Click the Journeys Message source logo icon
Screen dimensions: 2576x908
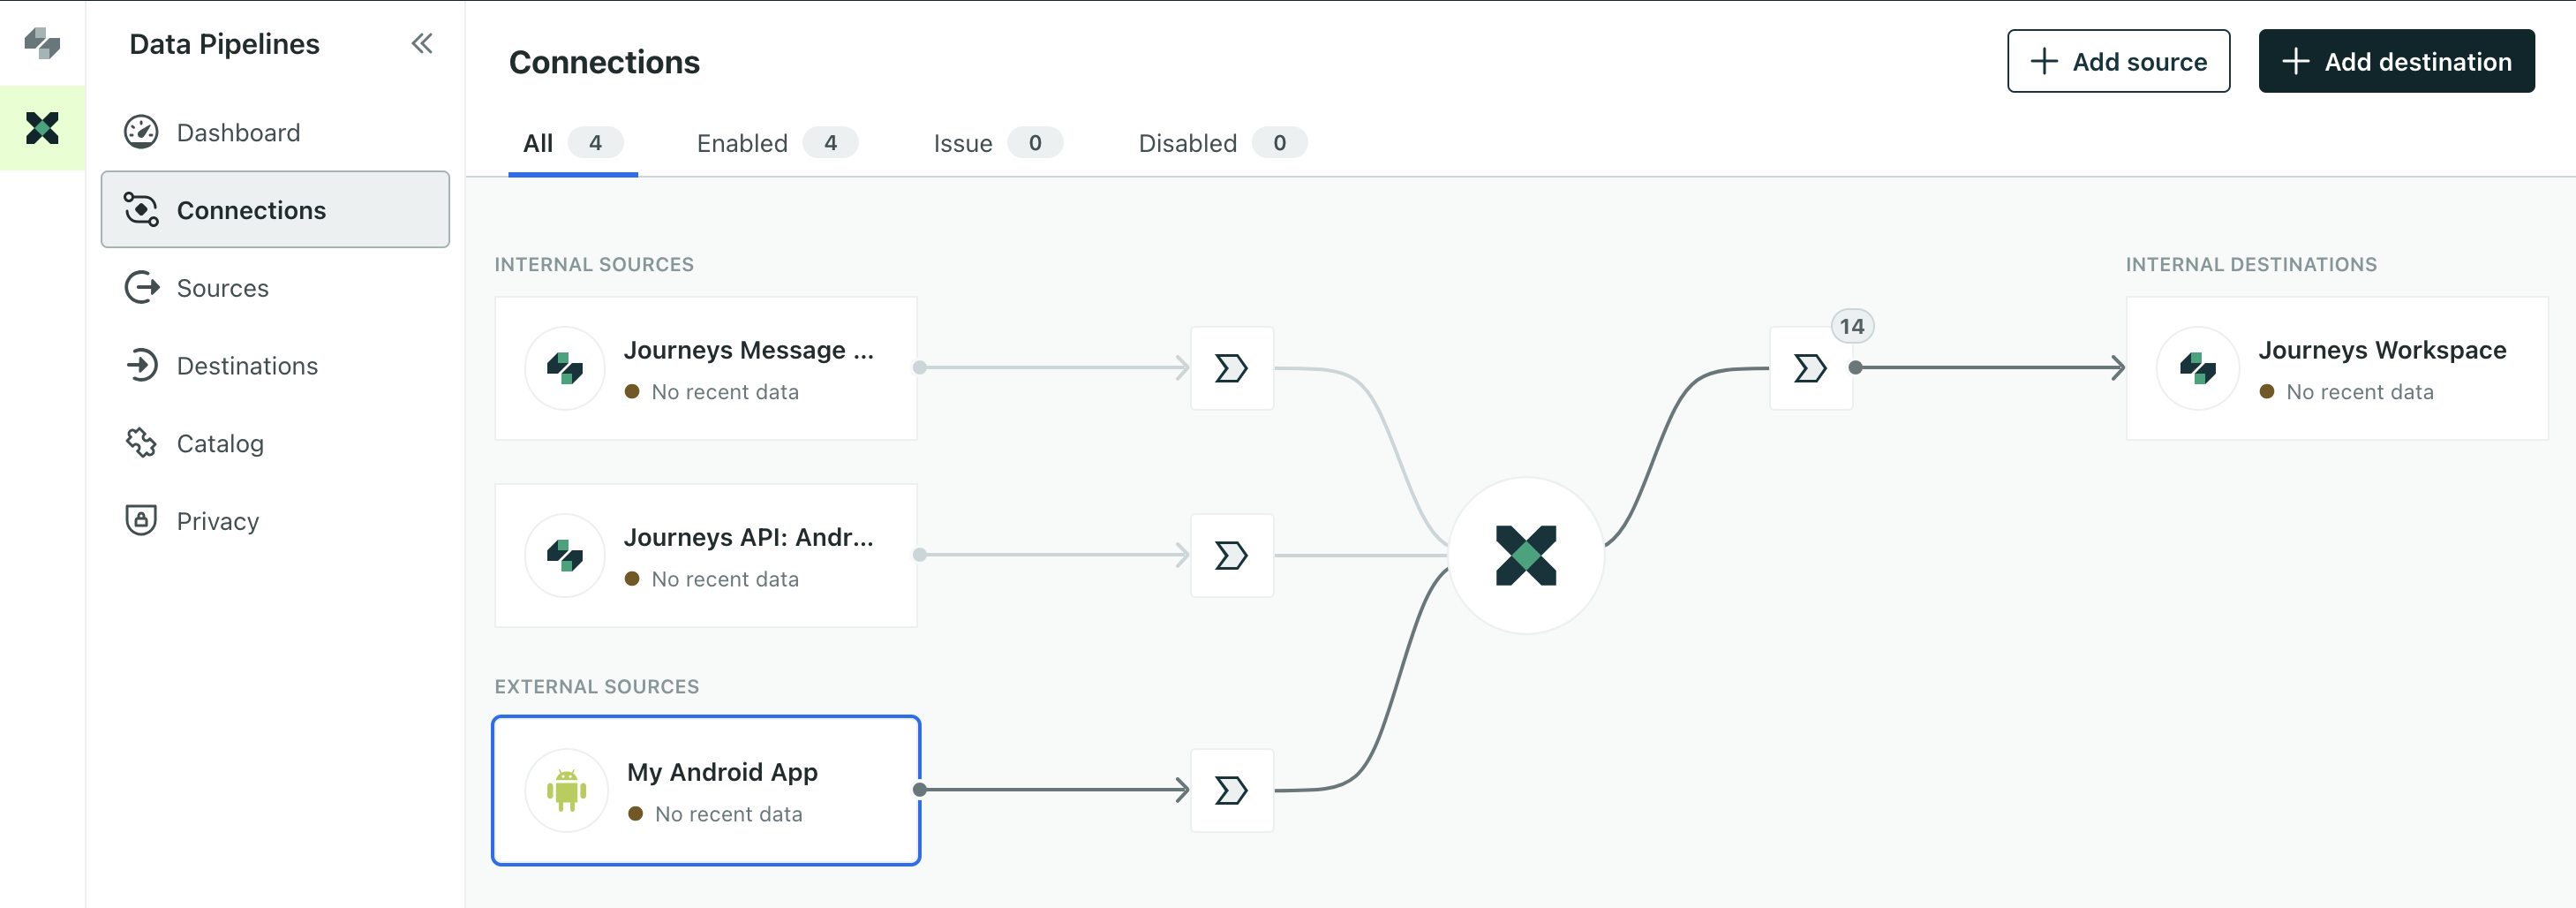565,368
